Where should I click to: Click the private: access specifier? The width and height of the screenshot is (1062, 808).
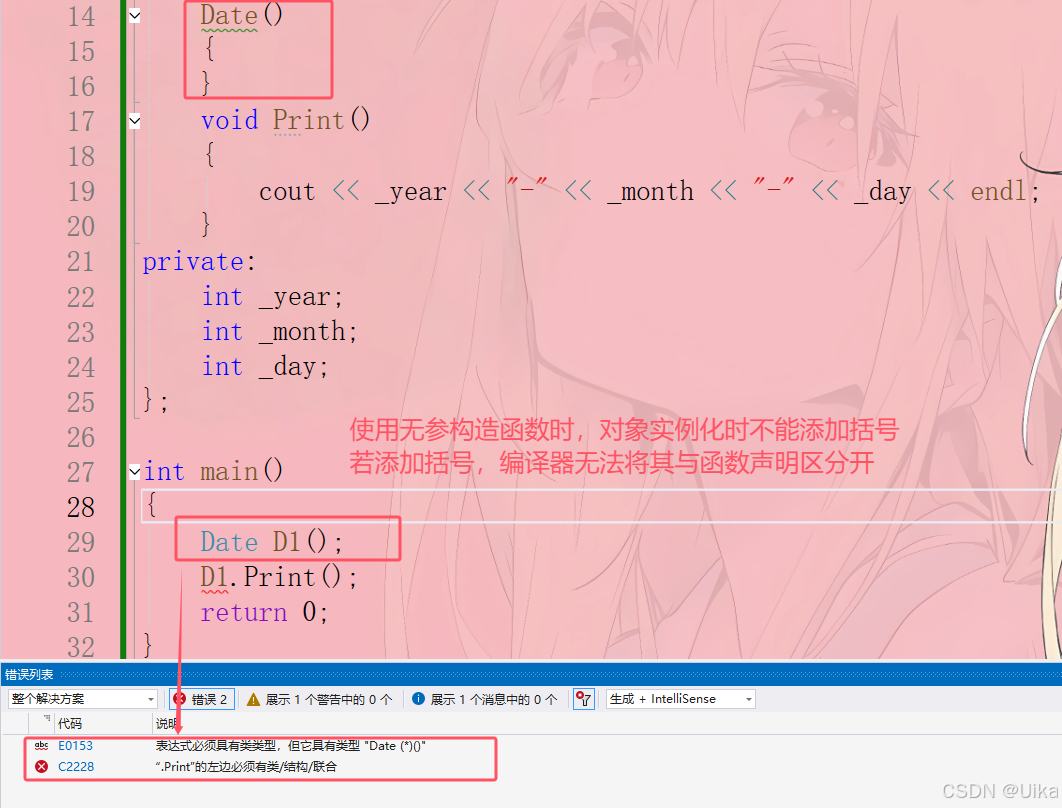pyautogui.click(x=199, y=262)
